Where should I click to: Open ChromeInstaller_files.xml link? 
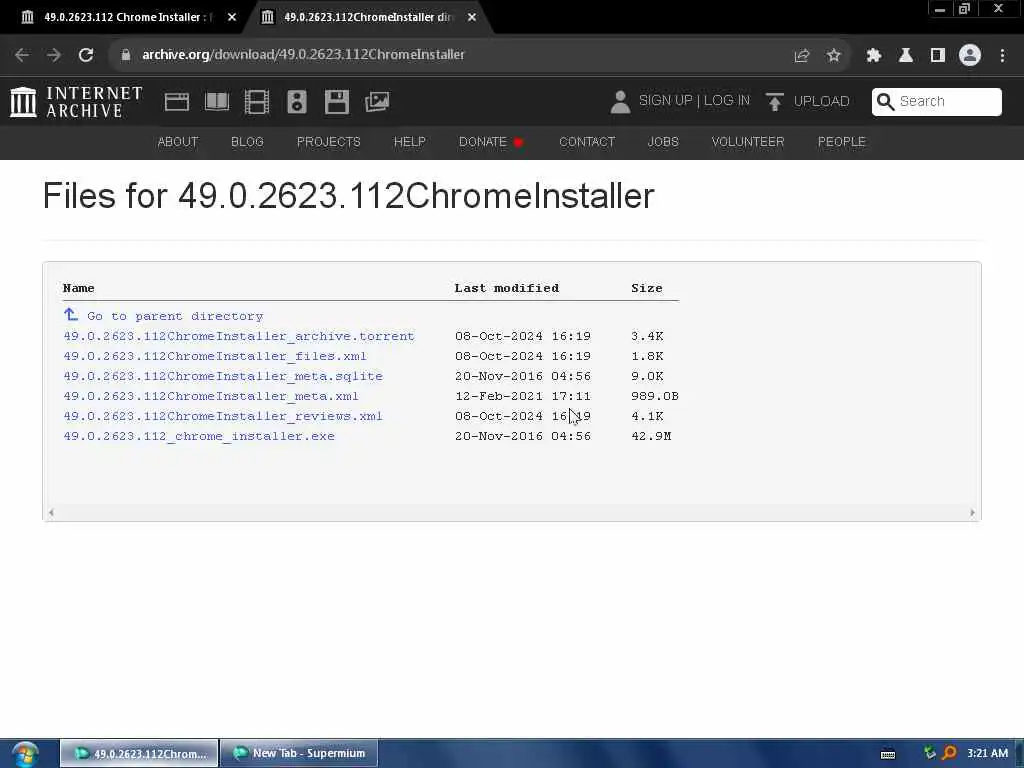point(215,356)
